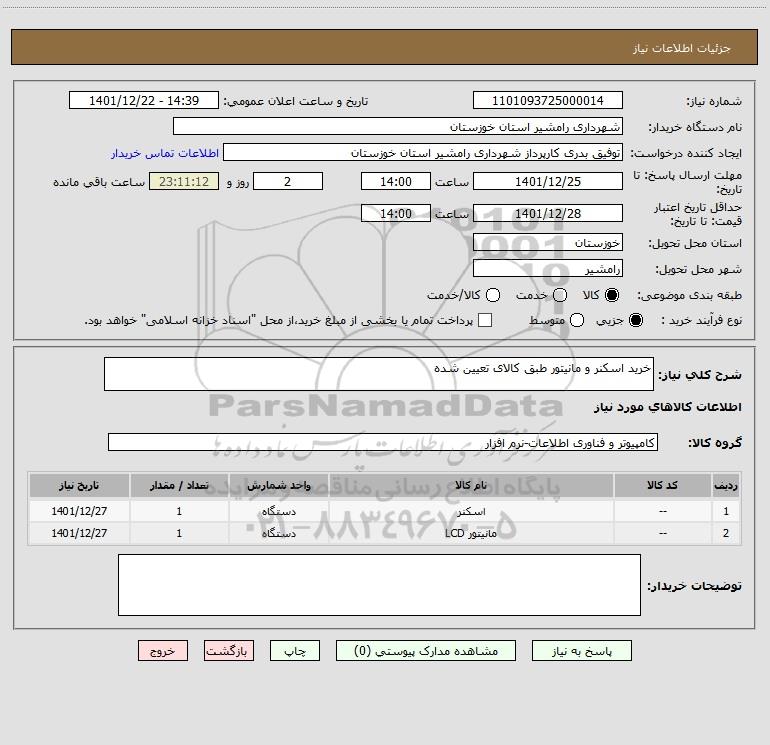This screenshot has width=770, height=745.
Task: Click the requester field توفیق بدری کارپرداز
Action: click(x=423, y=152)
